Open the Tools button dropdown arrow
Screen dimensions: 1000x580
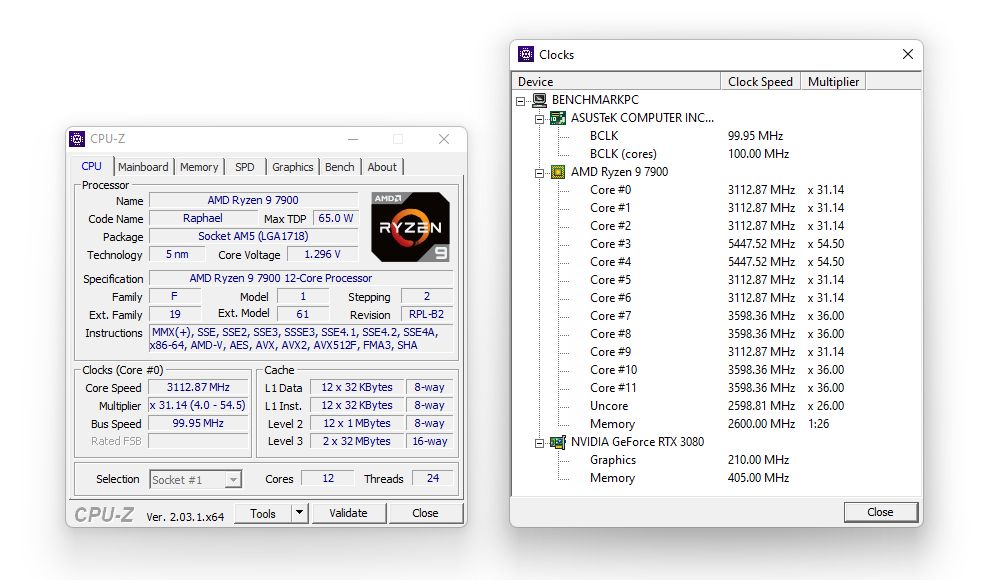coord(300,513)
